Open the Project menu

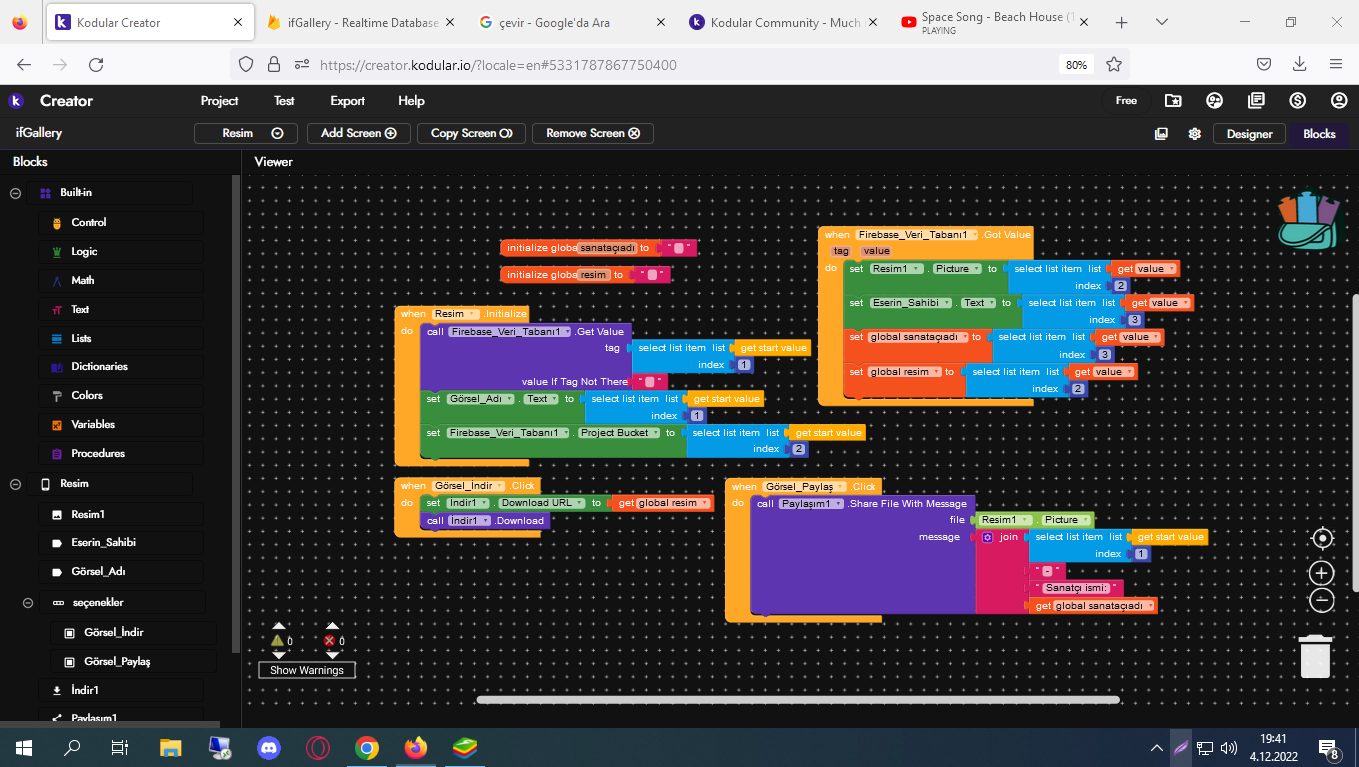click(x=219, y=101)
